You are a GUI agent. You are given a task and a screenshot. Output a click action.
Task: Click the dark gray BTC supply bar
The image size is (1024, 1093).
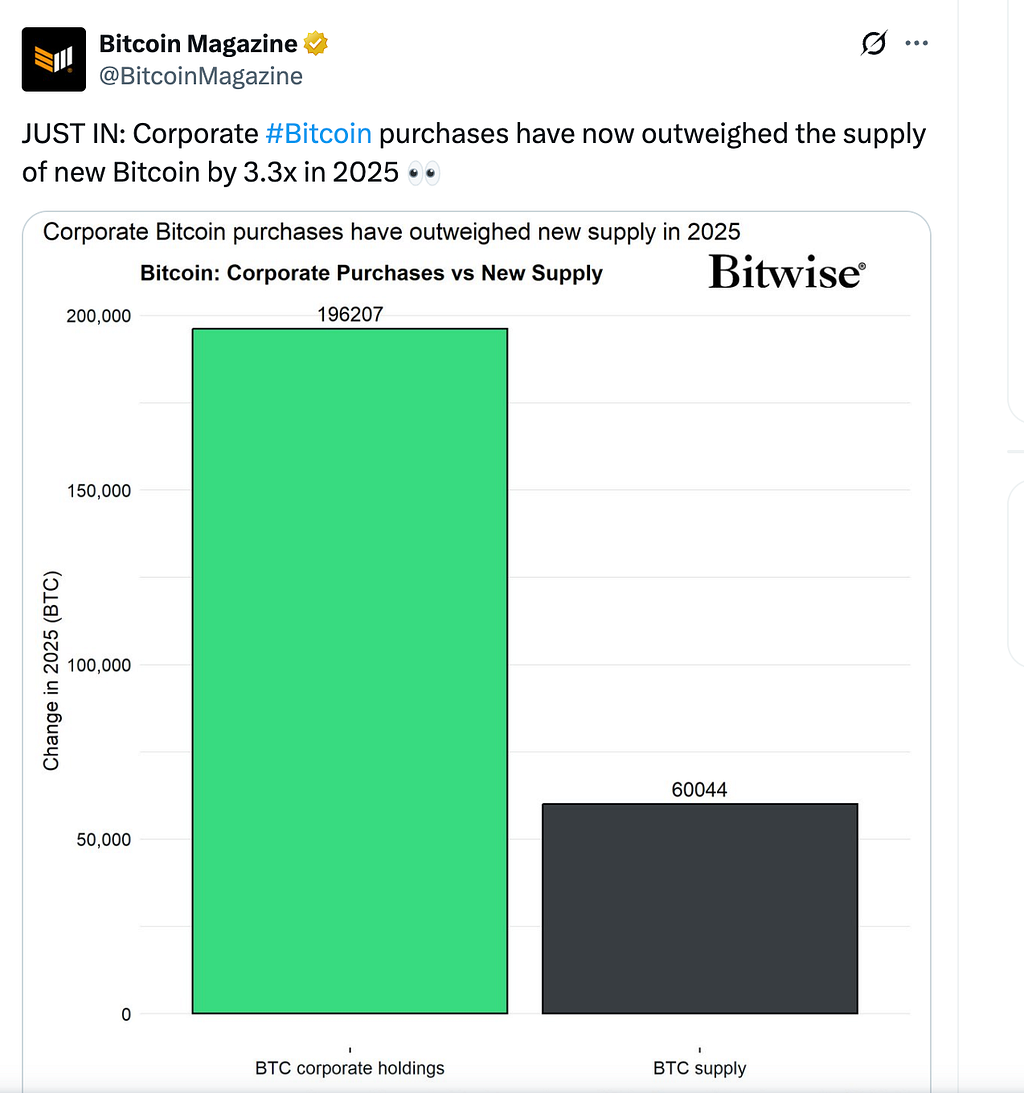pos(700,908)
